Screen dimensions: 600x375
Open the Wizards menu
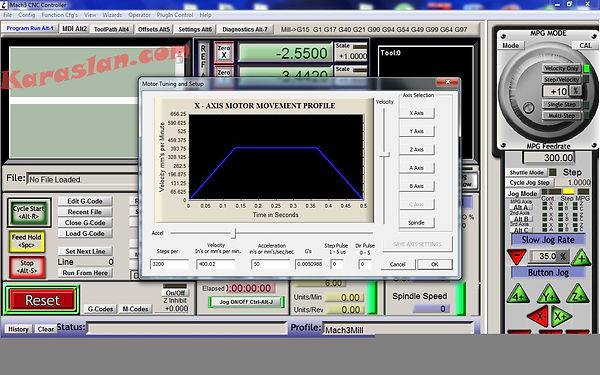tap(112, 15)
